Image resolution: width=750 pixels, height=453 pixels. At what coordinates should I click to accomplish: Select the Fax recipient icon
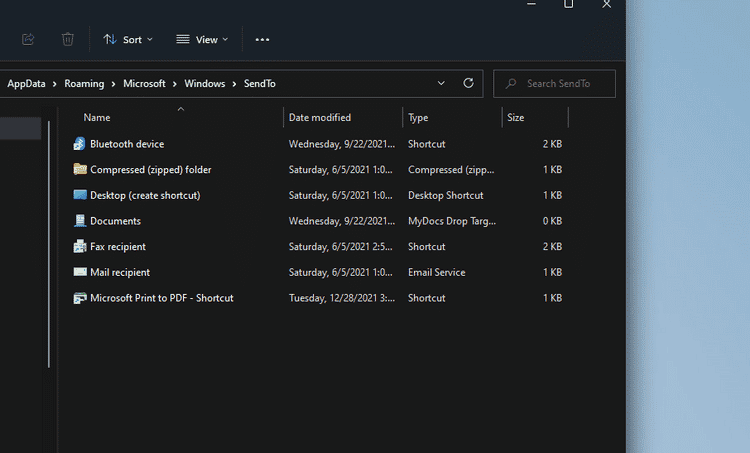tap(80, 247)
